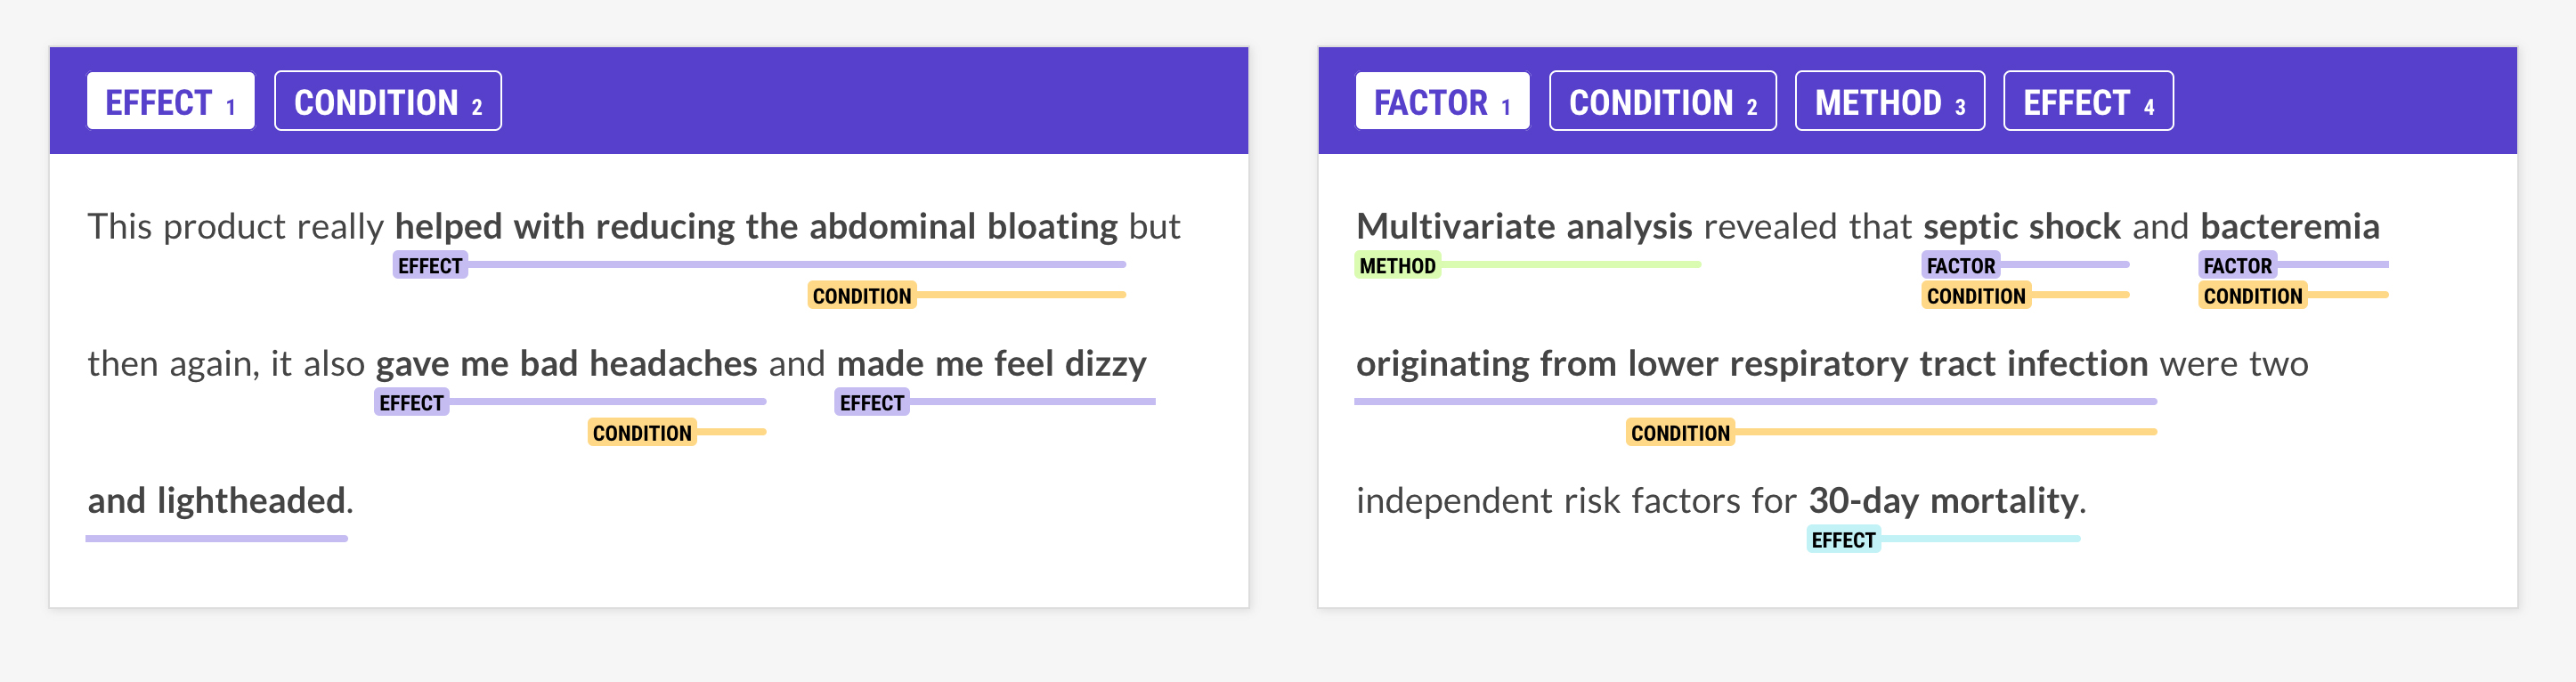Click the EFFECT tag under gave me bad
The width and height of the screenshot is (2576, 682).
point(411,403)
